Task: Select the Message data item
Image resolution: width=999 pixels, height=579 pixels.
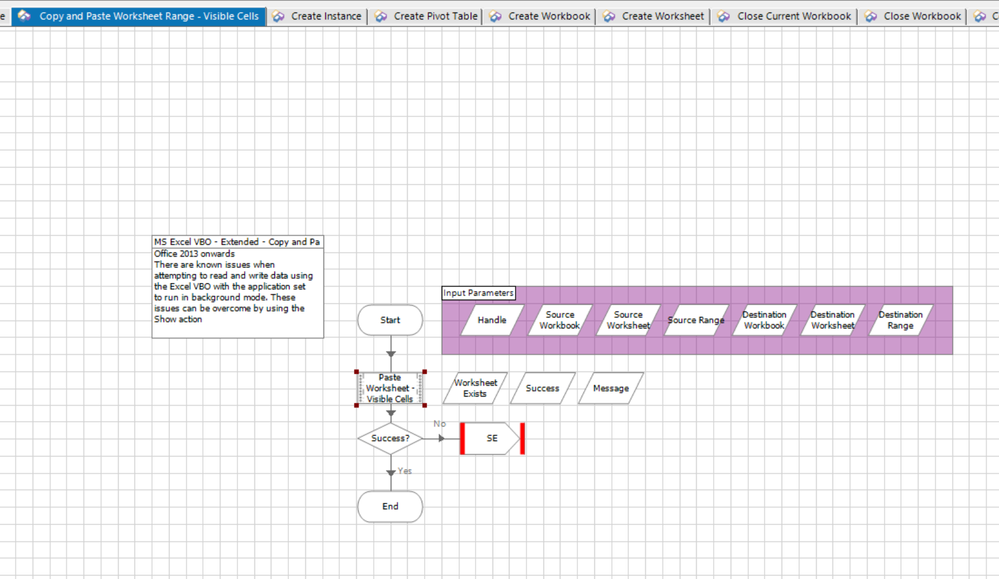Action: pos(611,388)
